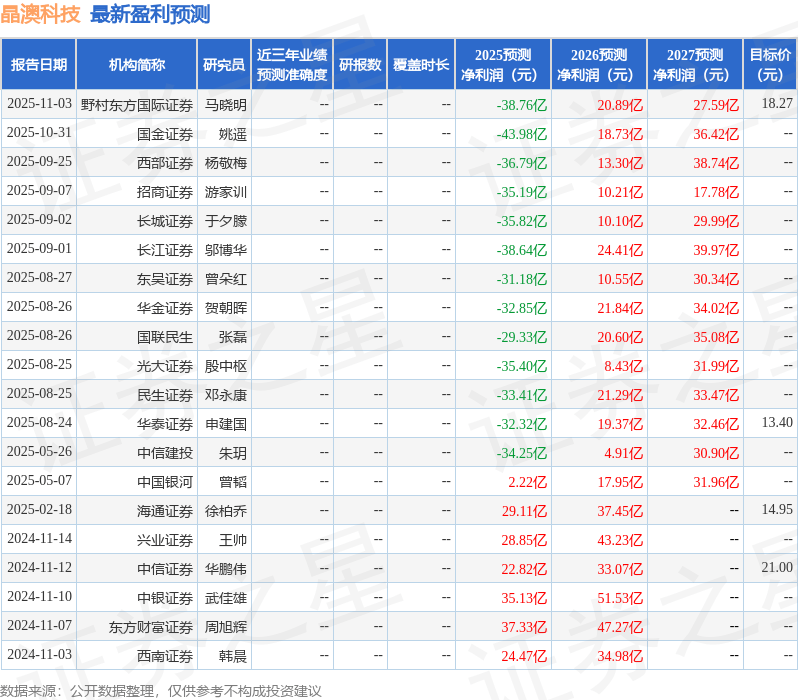Screen dimensions: 798x700
Task: Click the 机构简称 column header
Action: [136, 65]
